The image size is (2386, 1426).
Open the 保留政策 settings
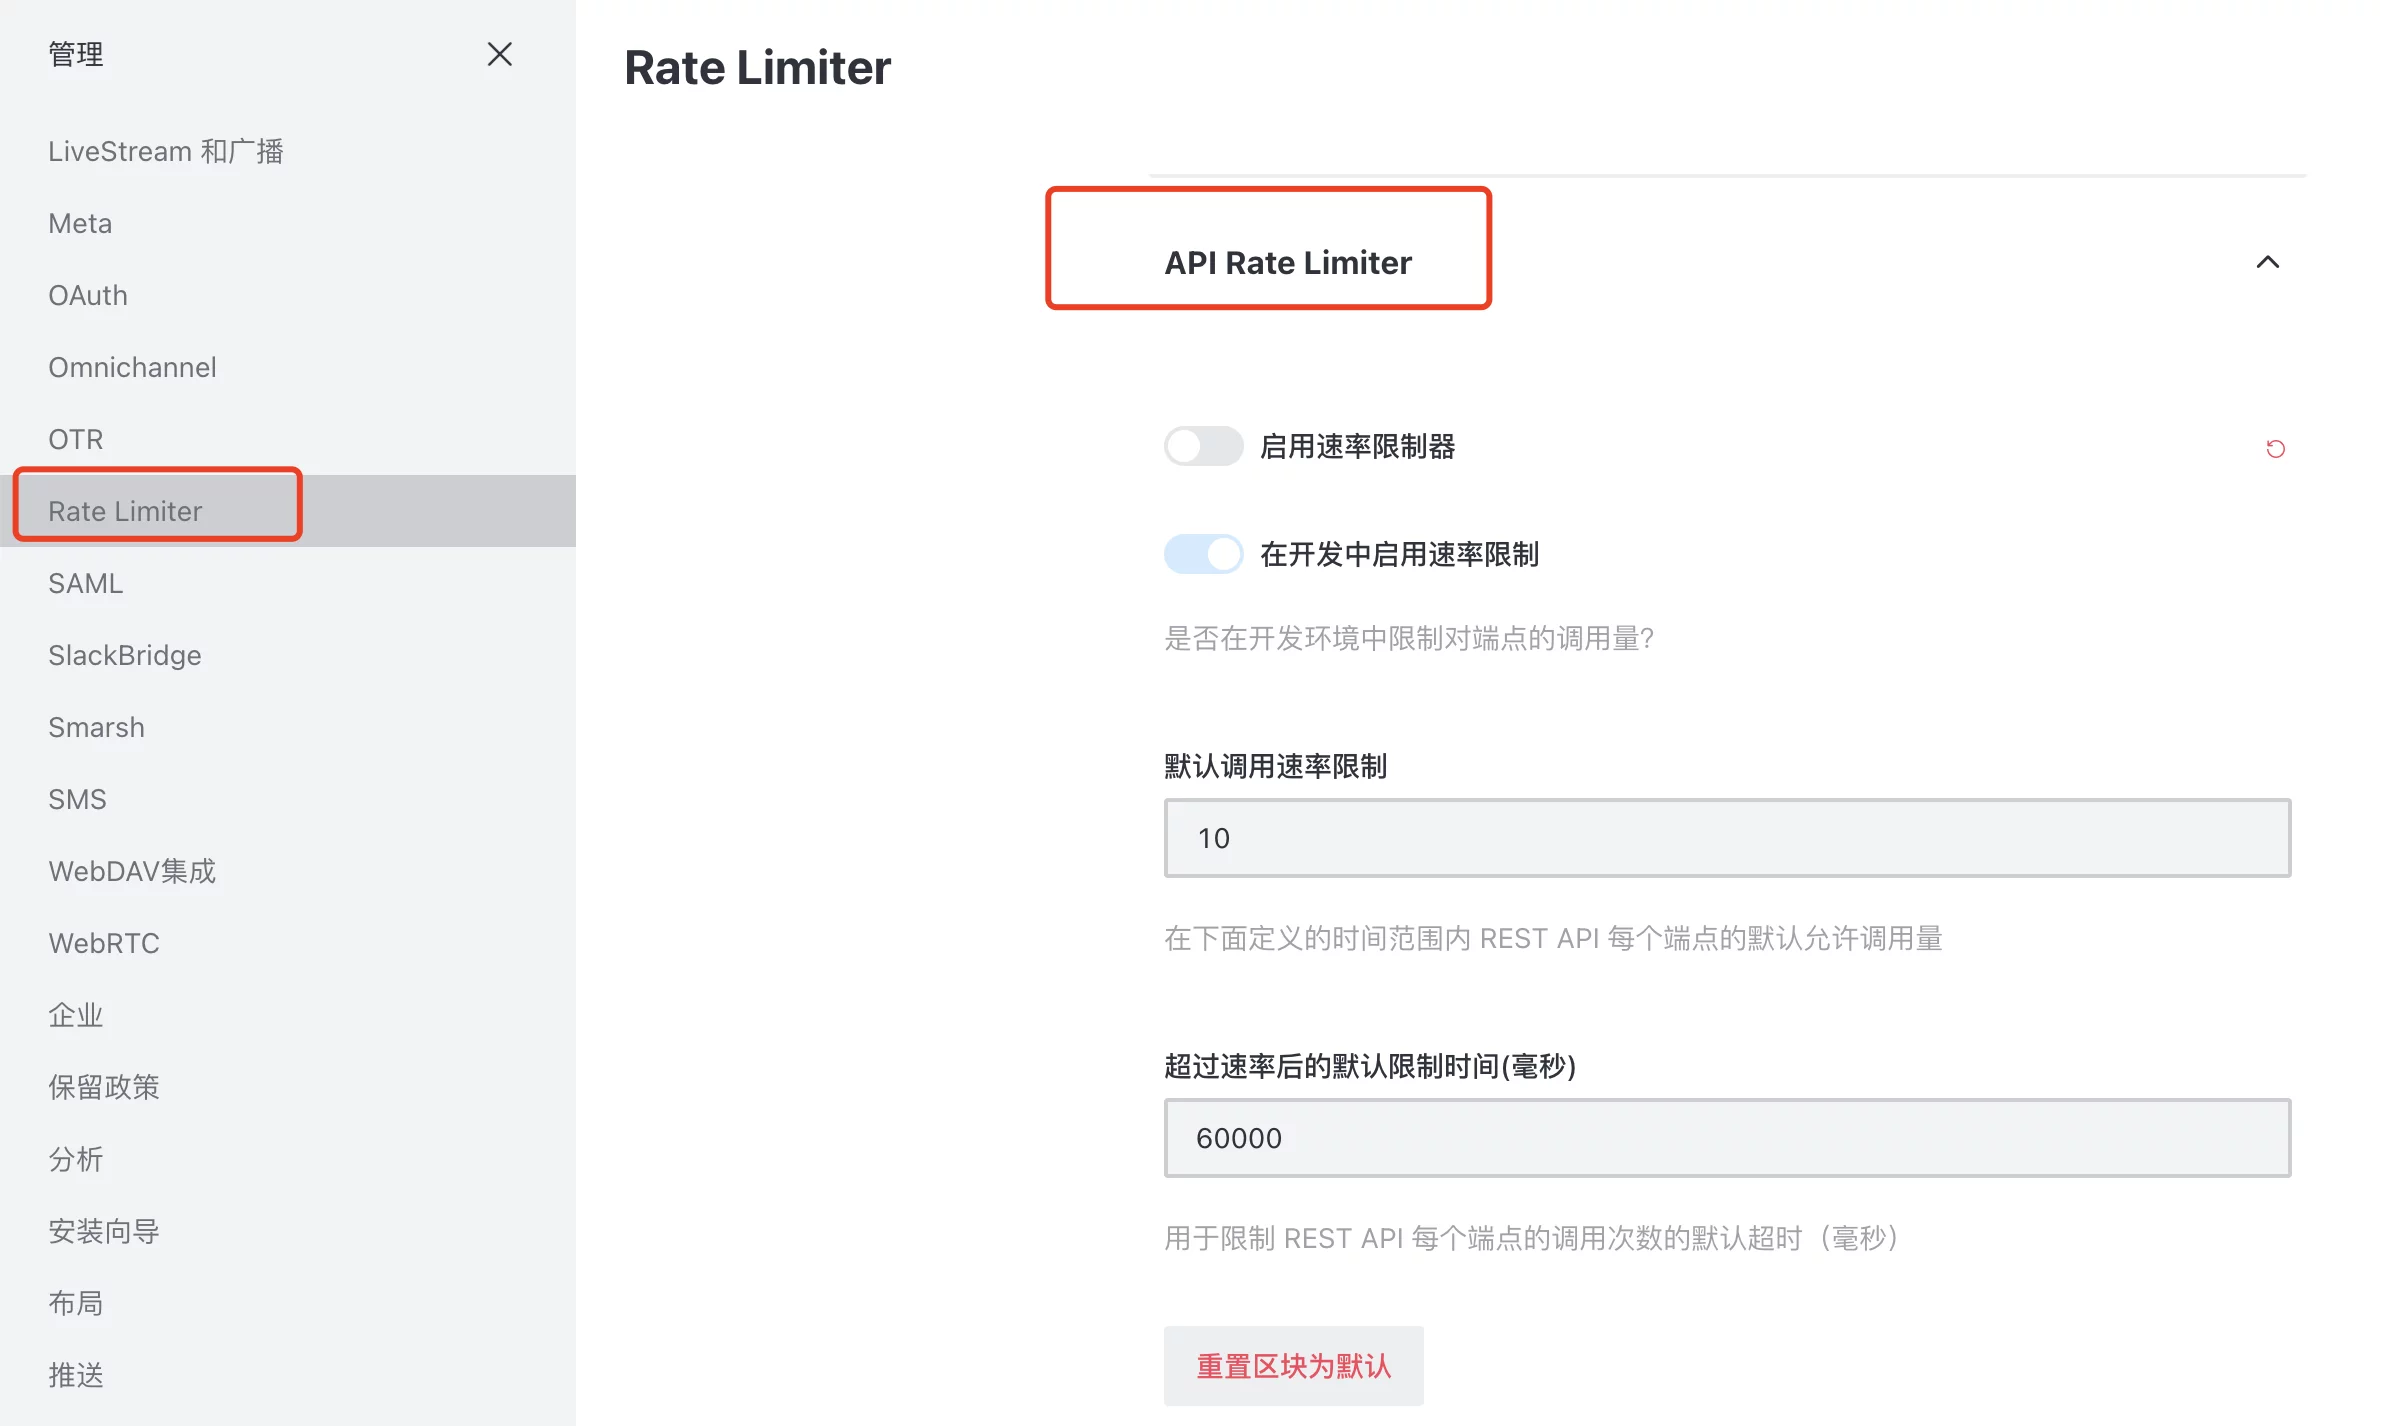tap(104, 1087)
